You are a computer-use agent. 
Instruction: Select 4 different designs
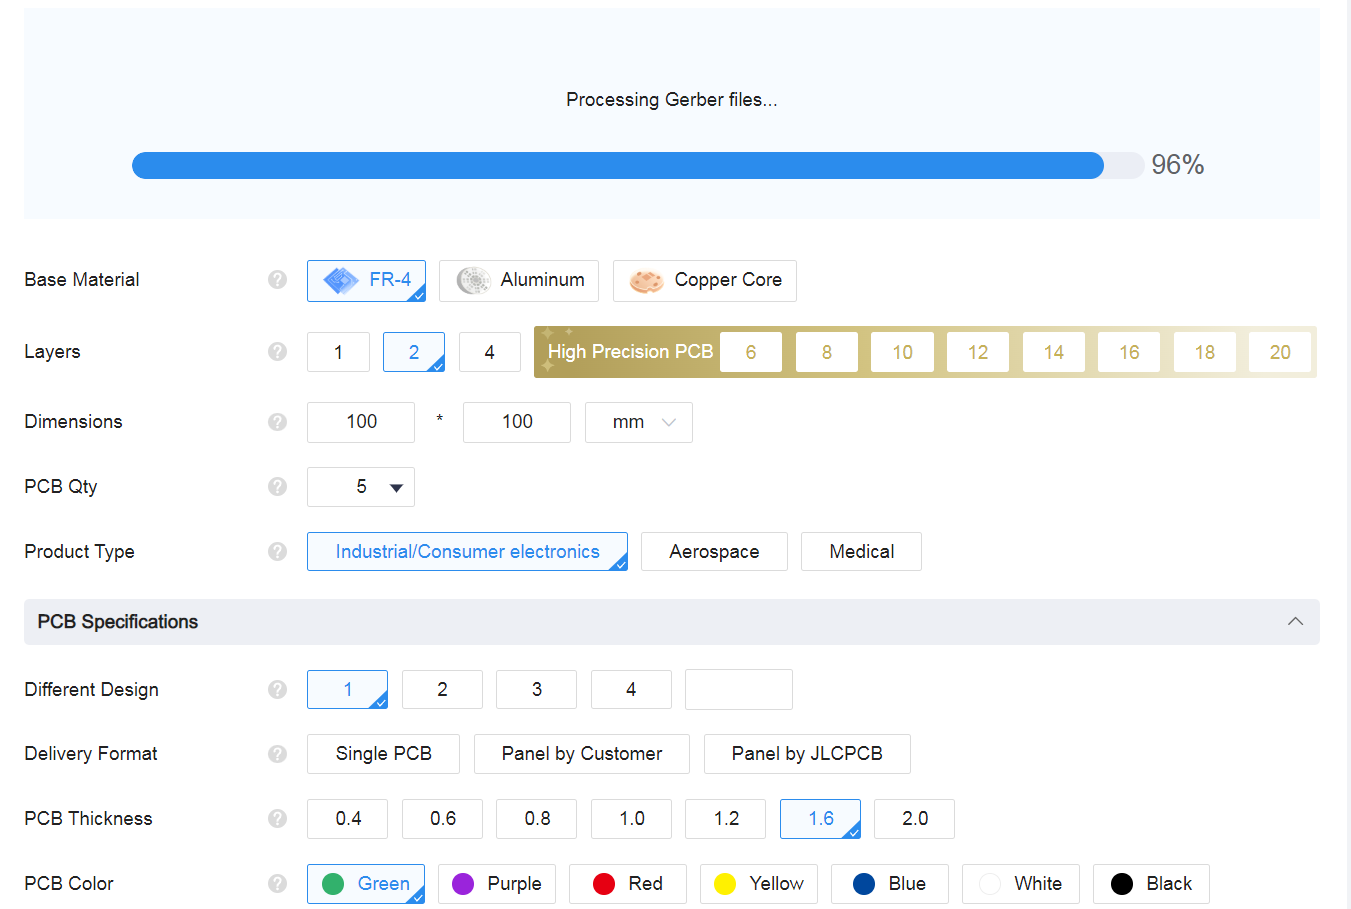click(631, 690)
